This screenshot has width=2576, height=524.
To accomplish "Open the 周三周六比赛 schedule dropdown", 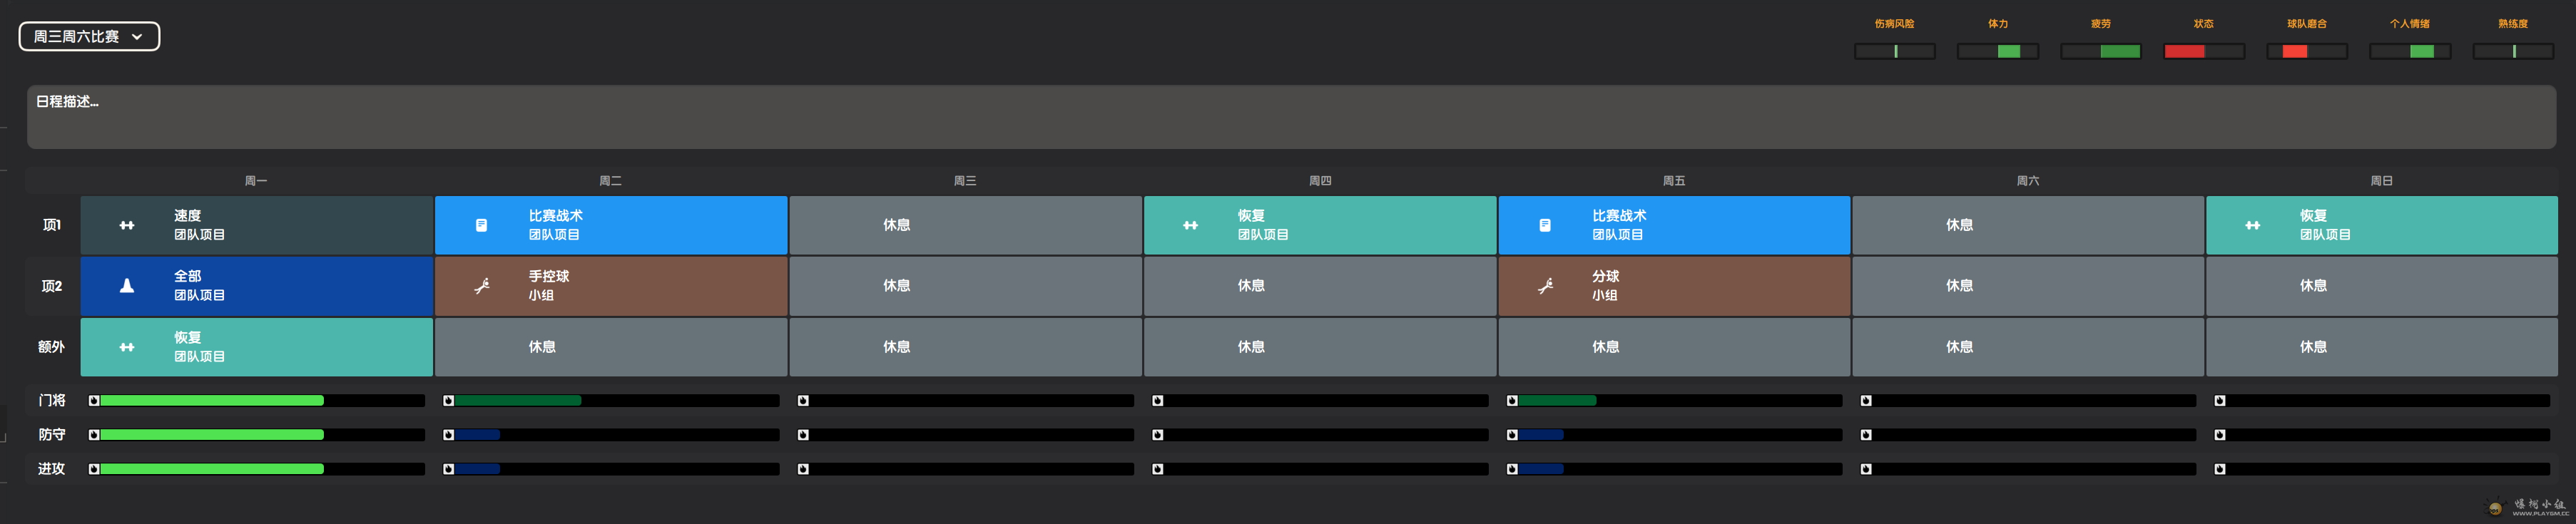I will (x=89, y=37).
